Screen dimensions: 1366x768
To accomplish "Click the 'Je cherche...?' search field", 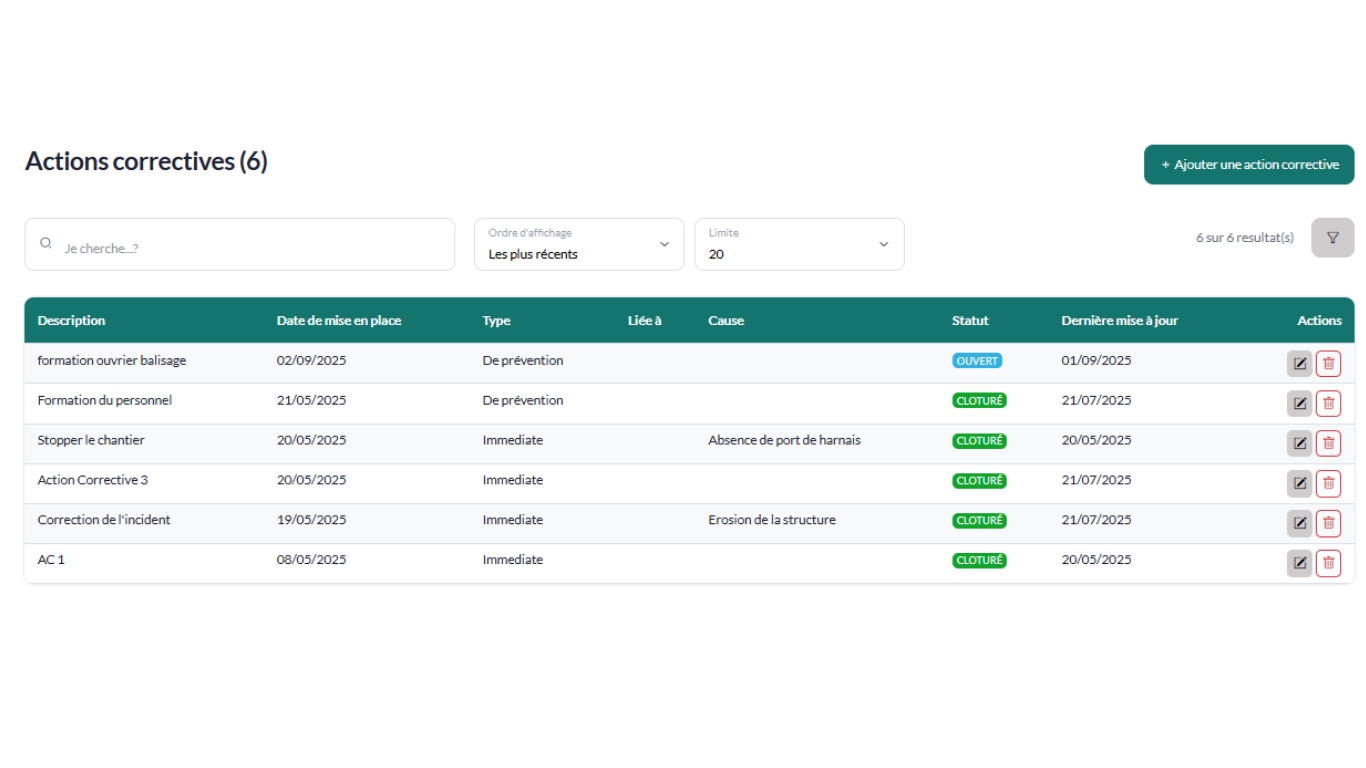I will pos(240,245).
